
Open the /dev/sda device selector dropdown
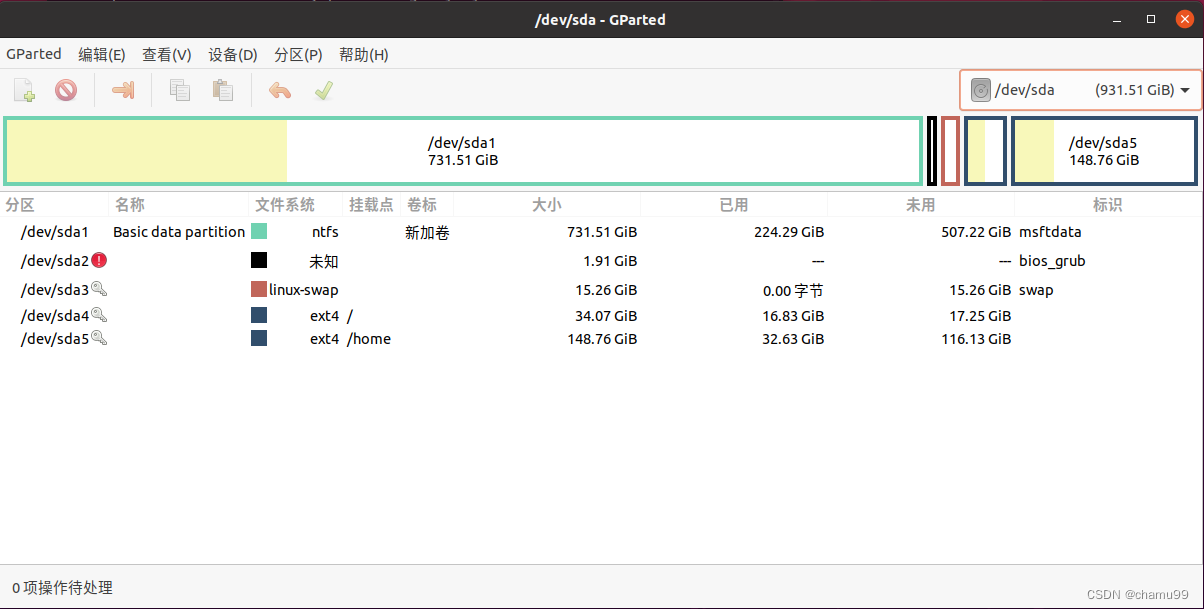pos(1080,90)
